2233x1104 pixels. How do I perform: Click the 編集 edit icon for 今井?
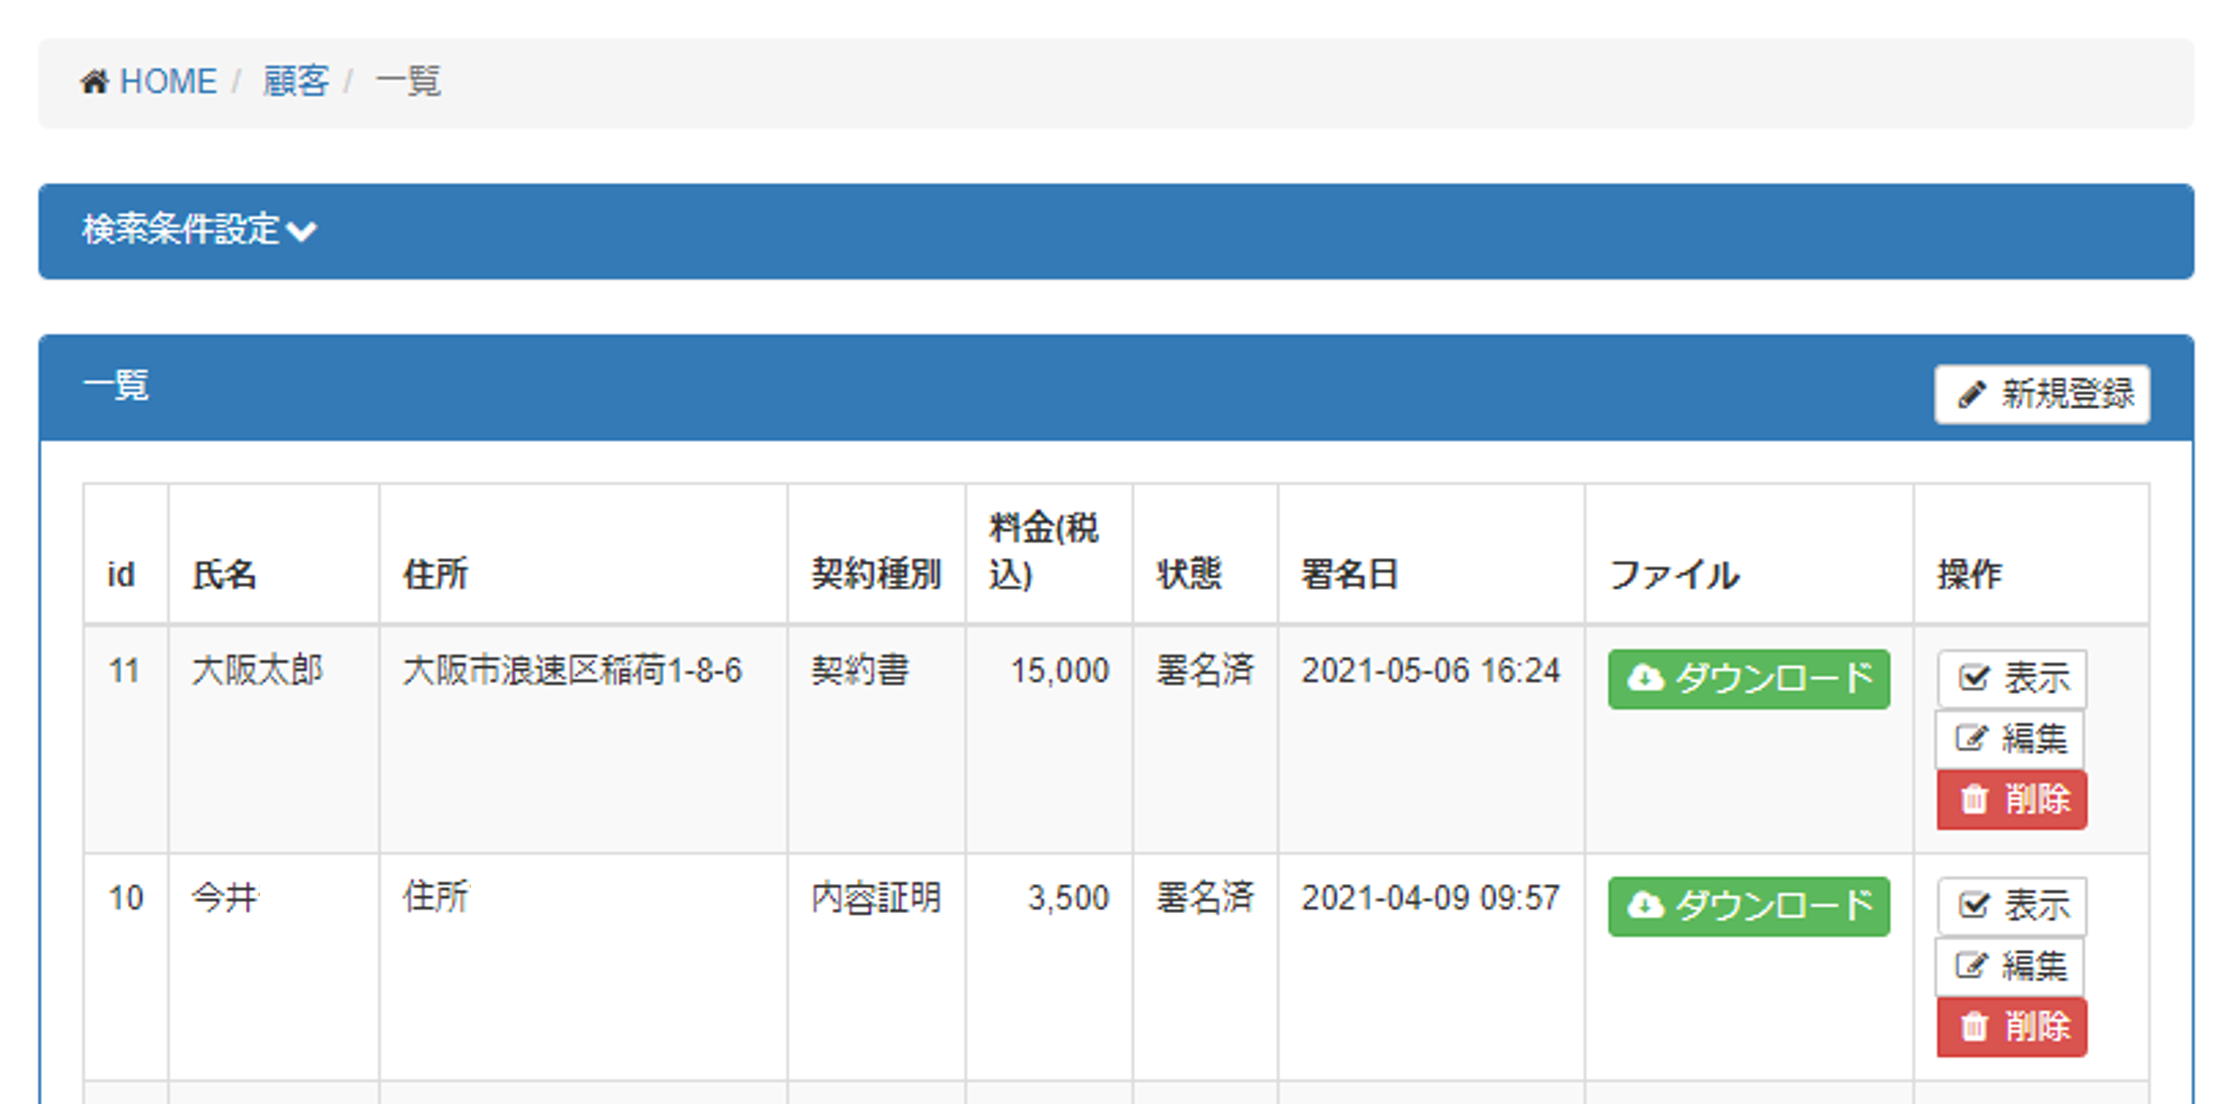(1972, 966)
